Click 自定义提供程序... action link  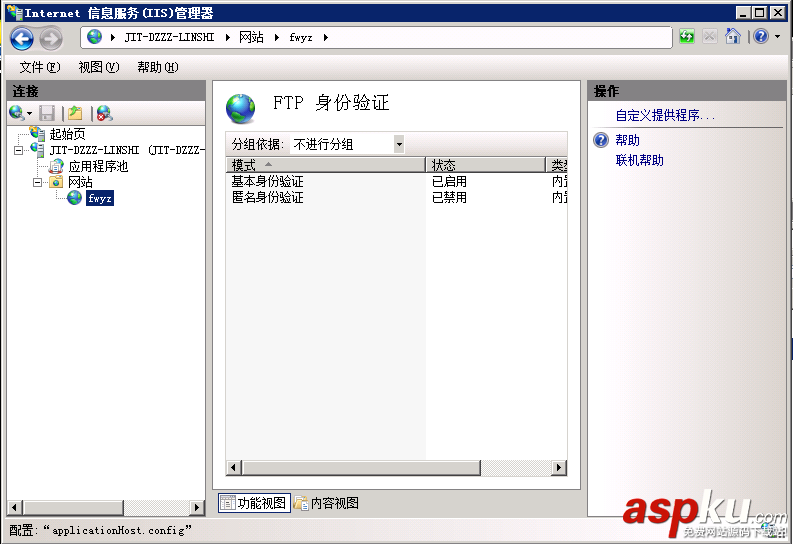point(665,115)
